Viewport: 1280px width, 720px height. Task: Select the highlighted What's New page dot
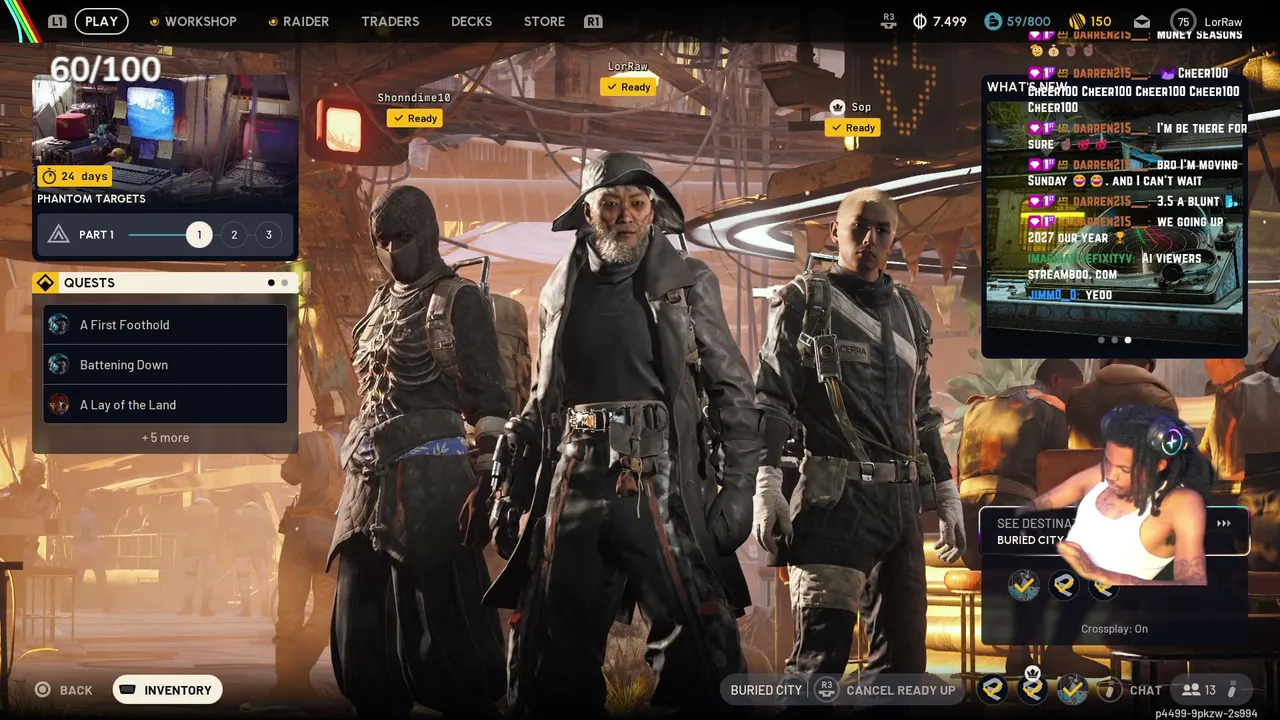point(1128,340)
